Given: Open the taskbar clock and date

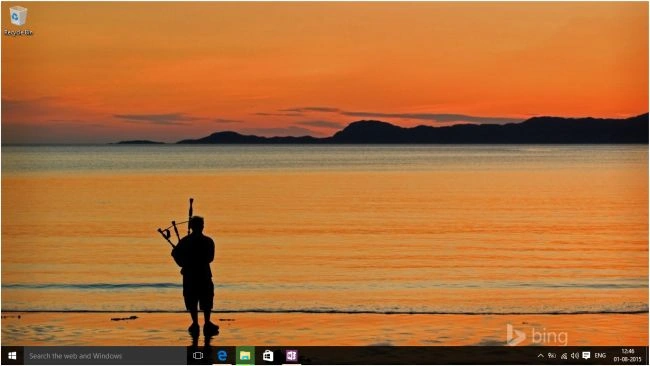Looking at the screenshot, I should coord(628,356).
